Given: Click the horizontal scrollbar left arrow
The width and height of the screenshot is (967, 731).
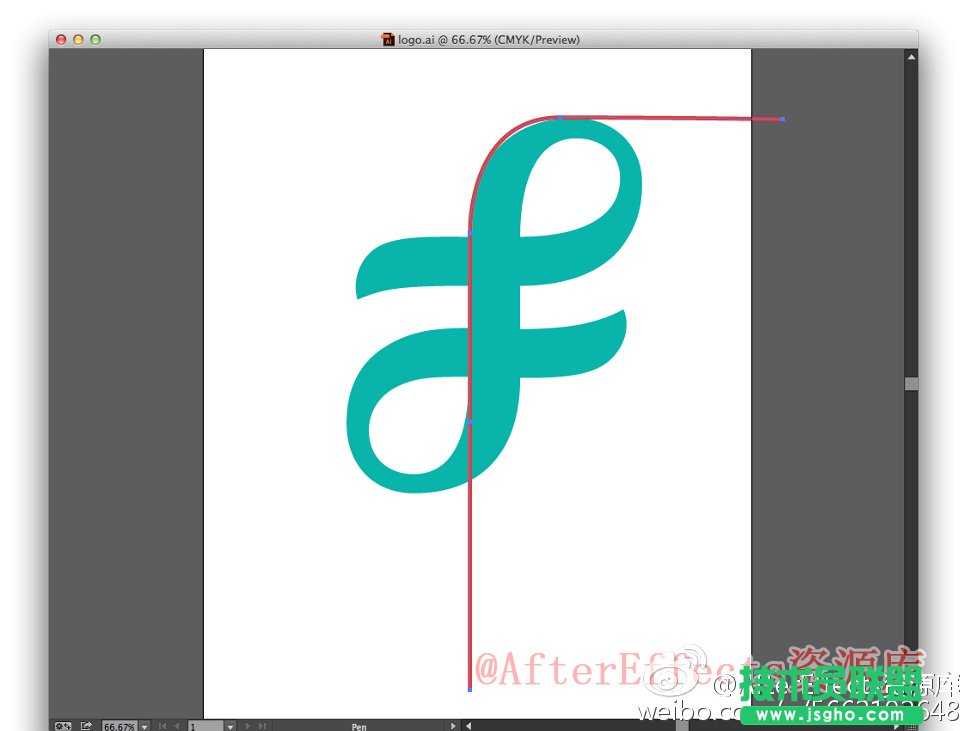Looking at the screenshot, I should coord(468,727).
